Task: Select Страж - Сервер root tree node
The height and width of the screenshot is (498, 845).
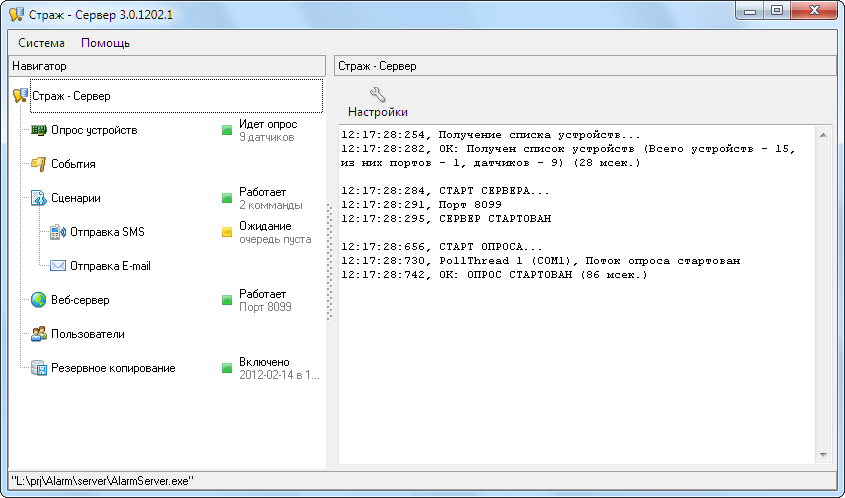Action: tap(71, 96)
